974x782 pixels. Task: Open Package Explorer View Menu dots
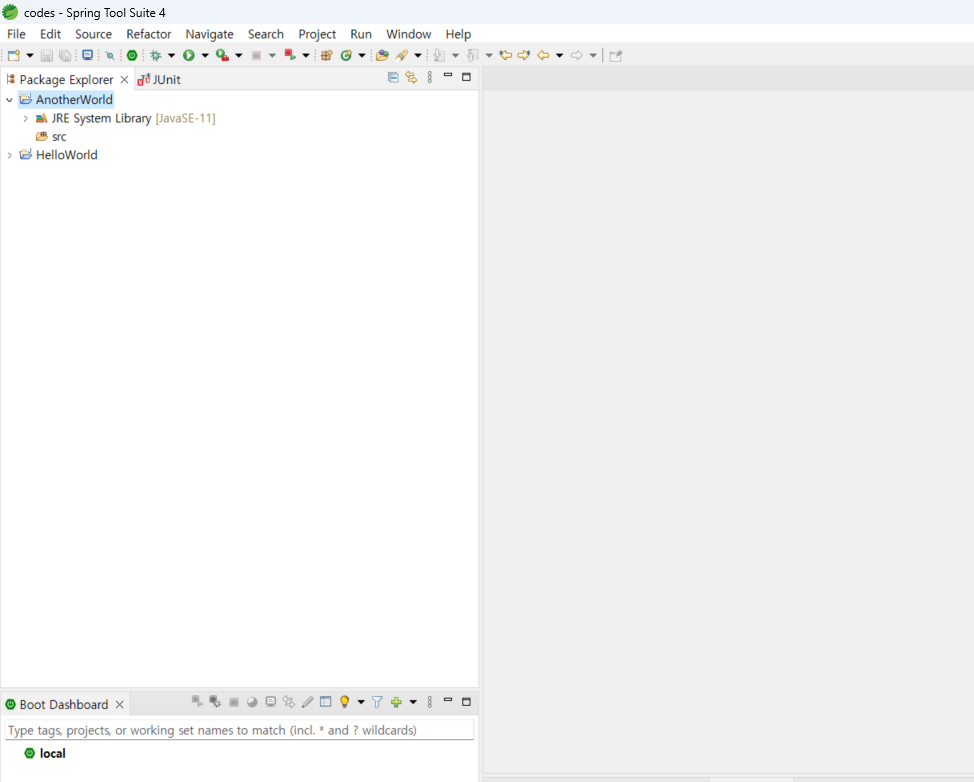(x=430, y=78)
